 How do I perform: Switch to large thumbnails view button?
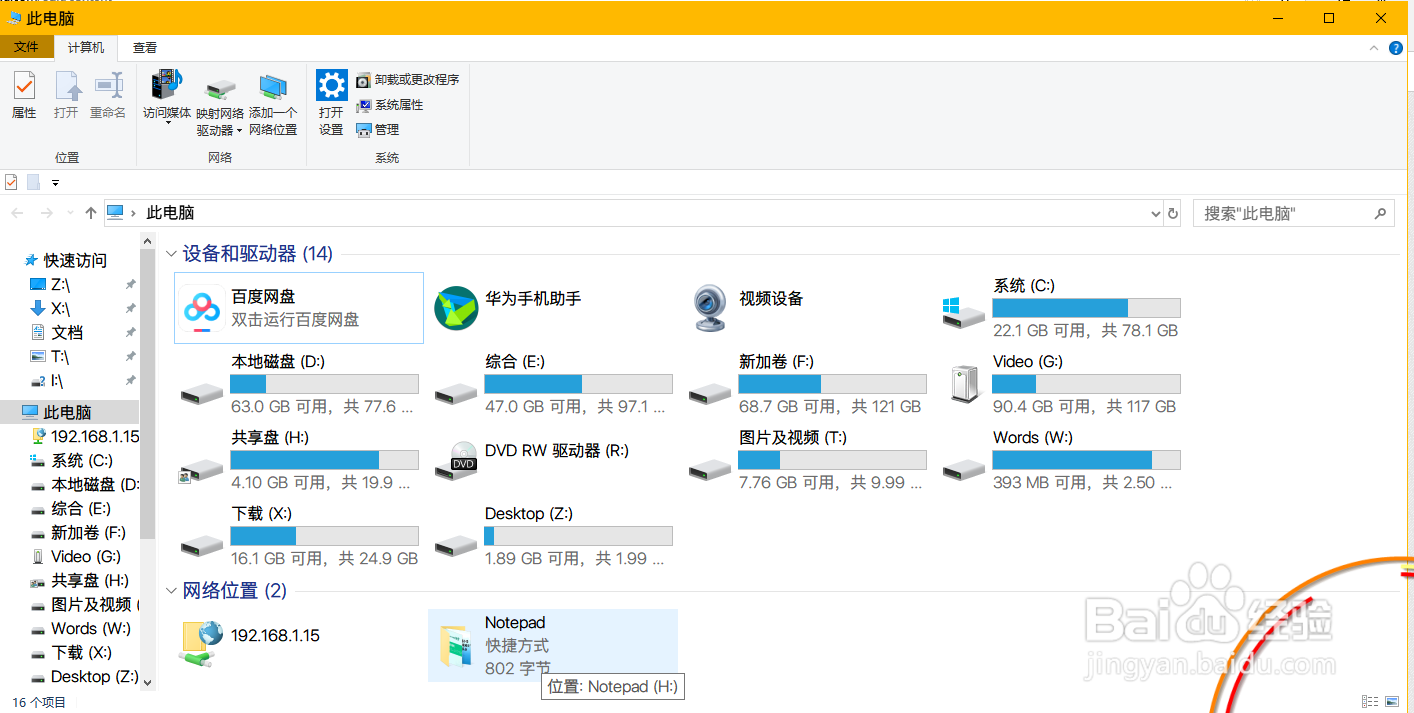tap(1391, 702)
